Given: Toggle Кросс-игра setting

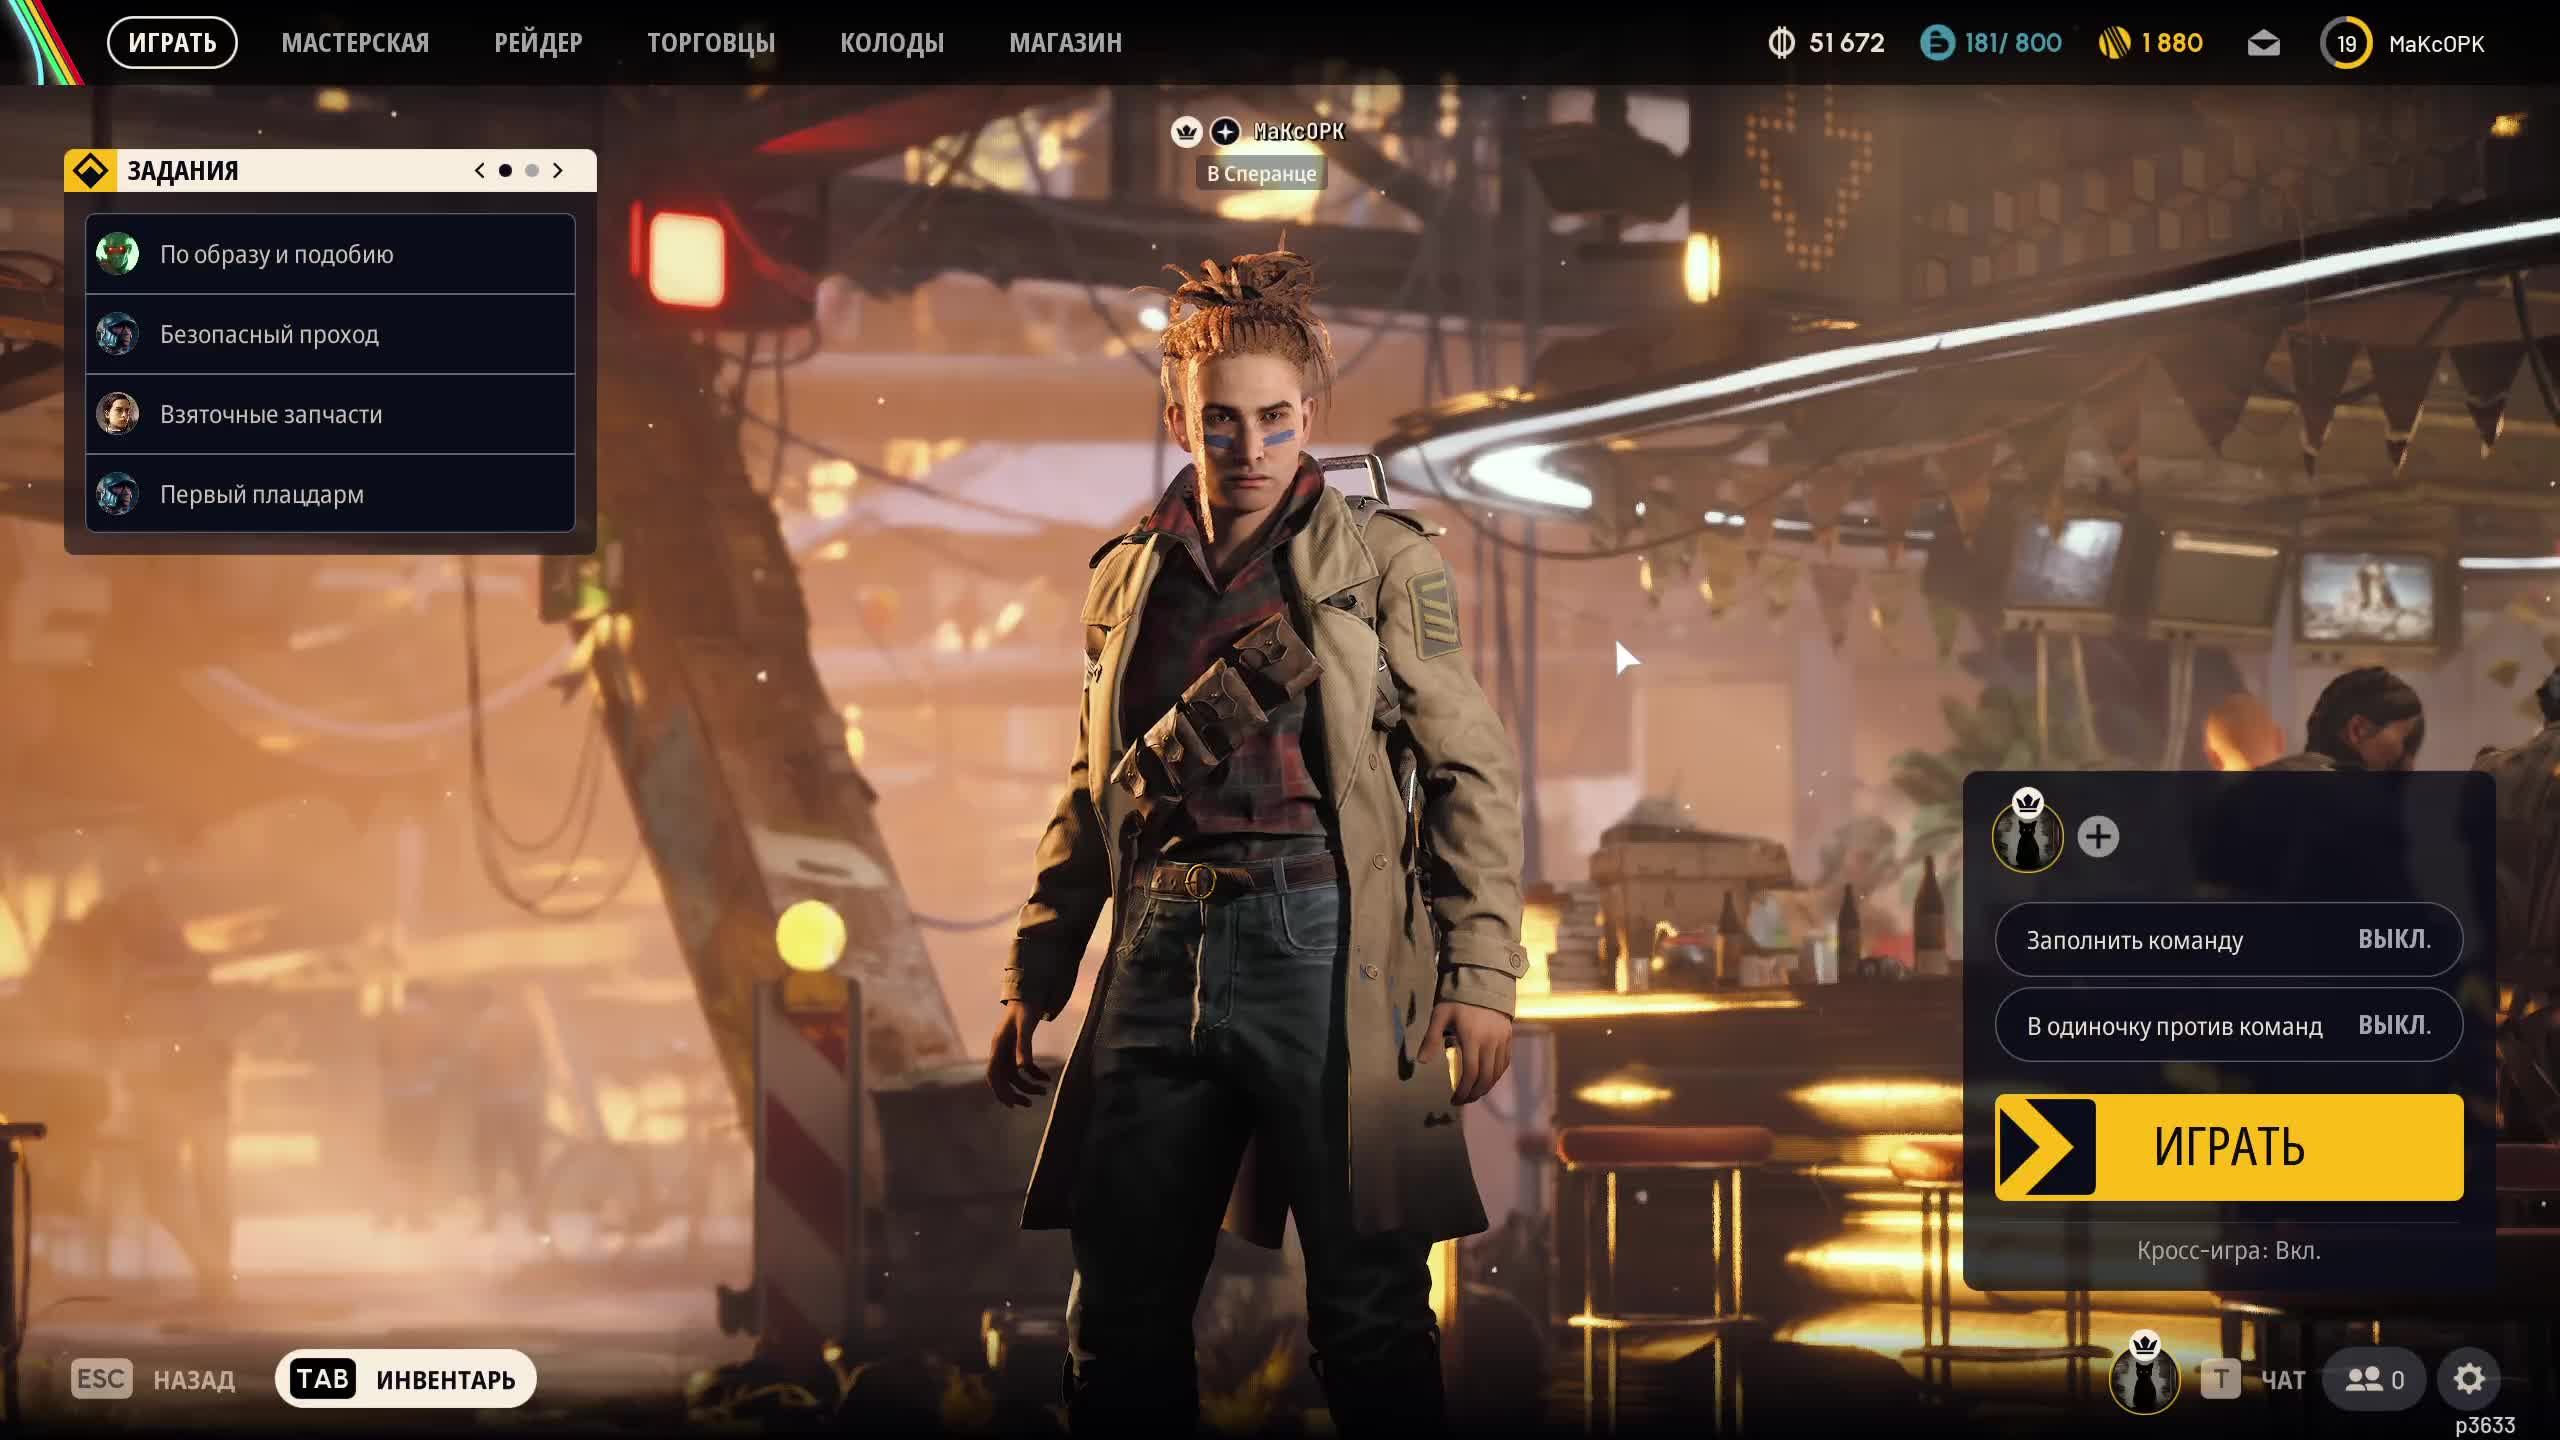Looking at the screenshot, I should [x=2228, y=1251].
